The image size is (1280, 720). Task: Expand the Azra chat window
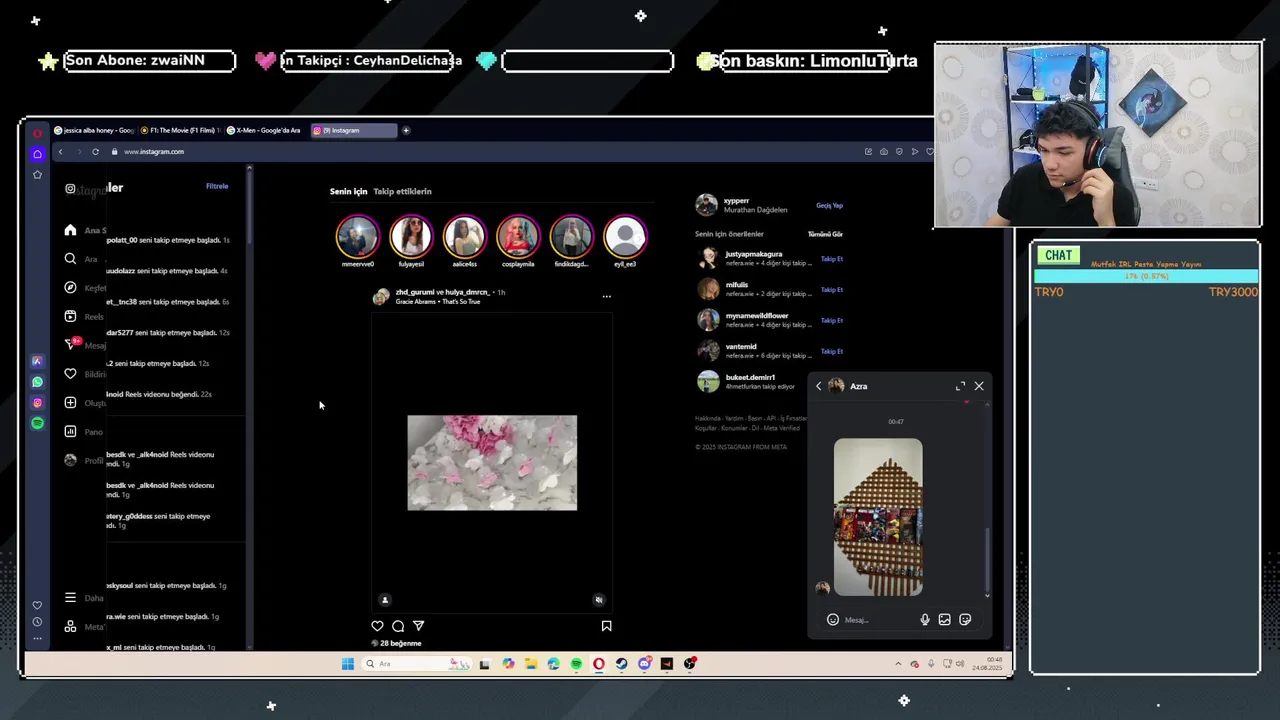point(960,386)
